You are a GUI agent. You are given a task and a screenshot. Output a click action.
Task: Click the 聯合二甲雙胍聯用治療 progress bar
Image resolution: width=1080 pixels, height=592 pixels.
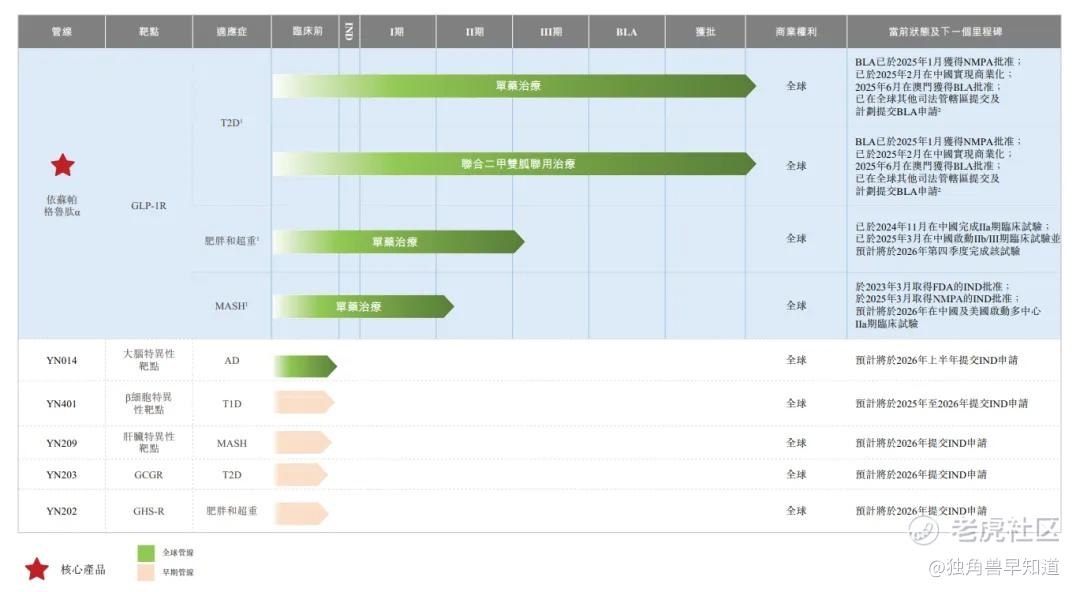click(x=514, y=164)
